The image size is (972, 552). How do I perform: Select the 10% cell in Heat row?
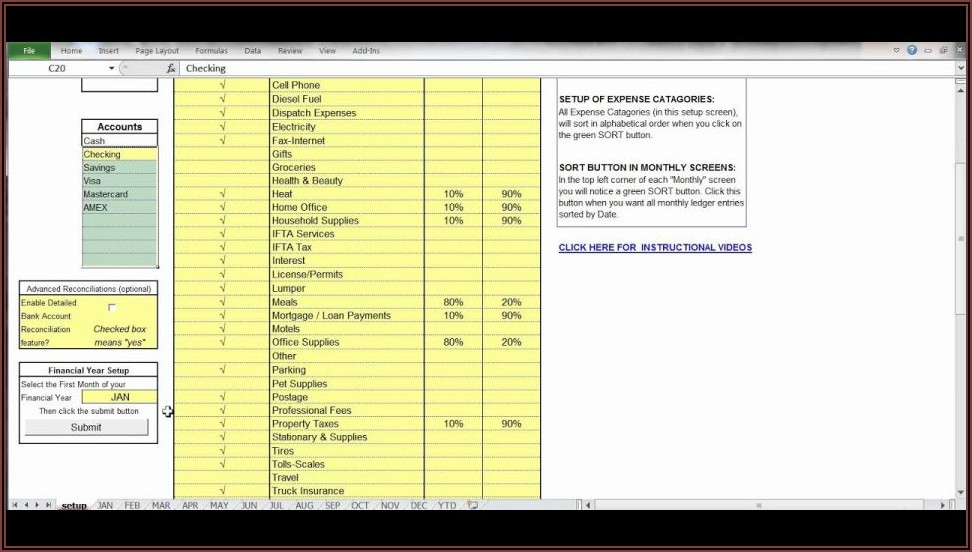pos(453,194)
